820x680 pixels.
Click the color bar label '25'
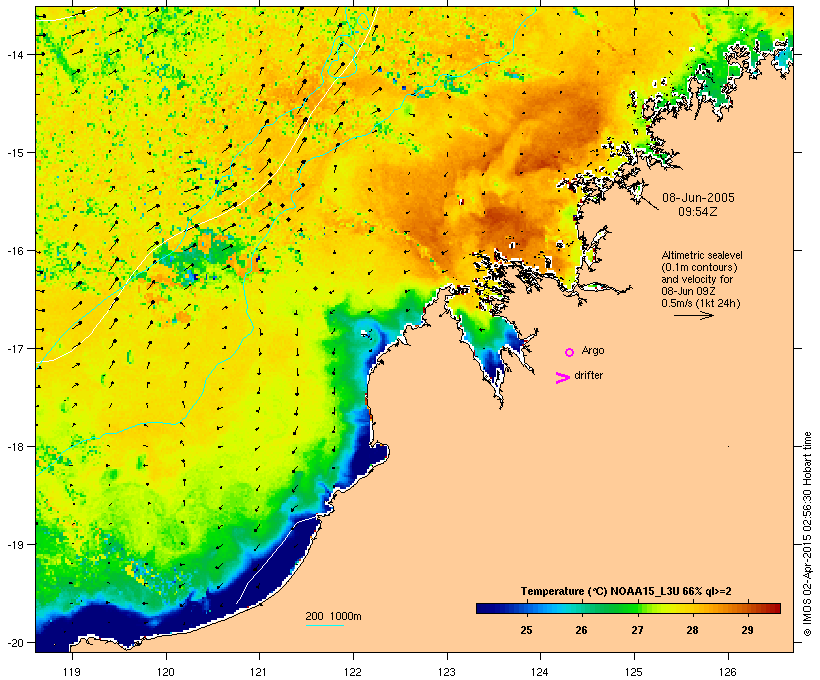[x=526, y=630]
